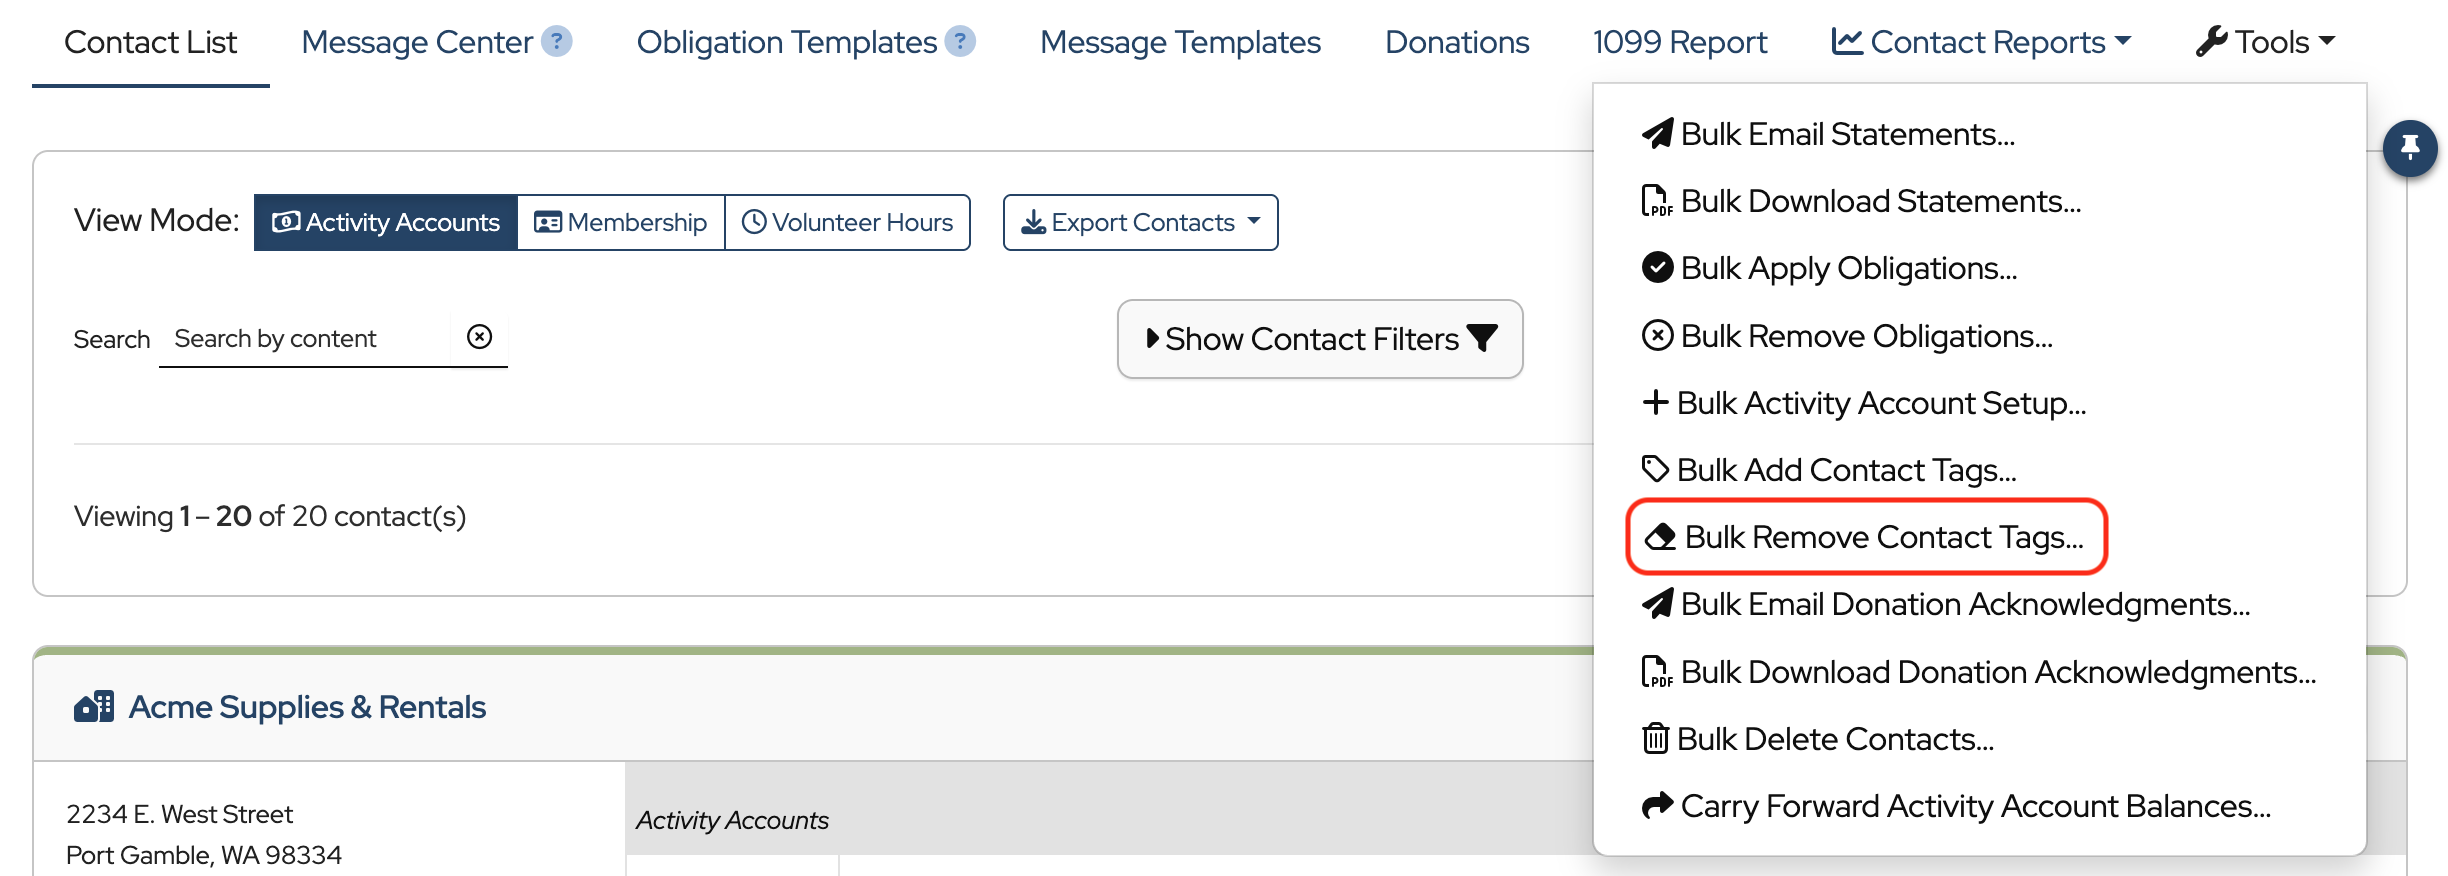Screen dimensions: 2448x876
Task: Open the Donations tab
Action: [1457, 42]
